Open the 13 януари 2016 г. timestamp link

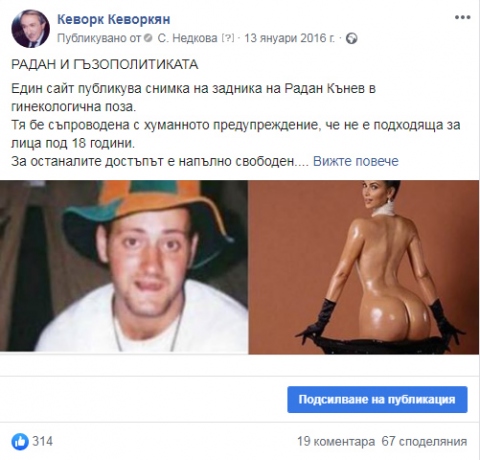[289, 38]
